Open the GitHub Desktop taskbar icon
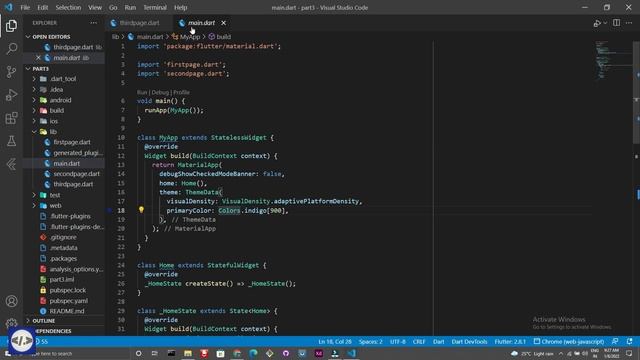This screenshot has height=360, width=640. pos(286,353)
